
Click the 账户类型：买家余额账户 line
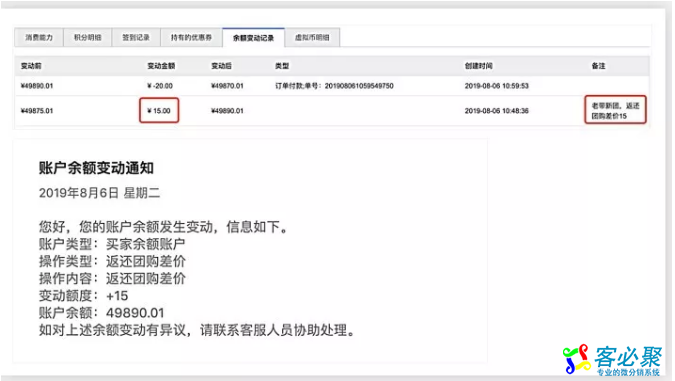coord(112,244)
